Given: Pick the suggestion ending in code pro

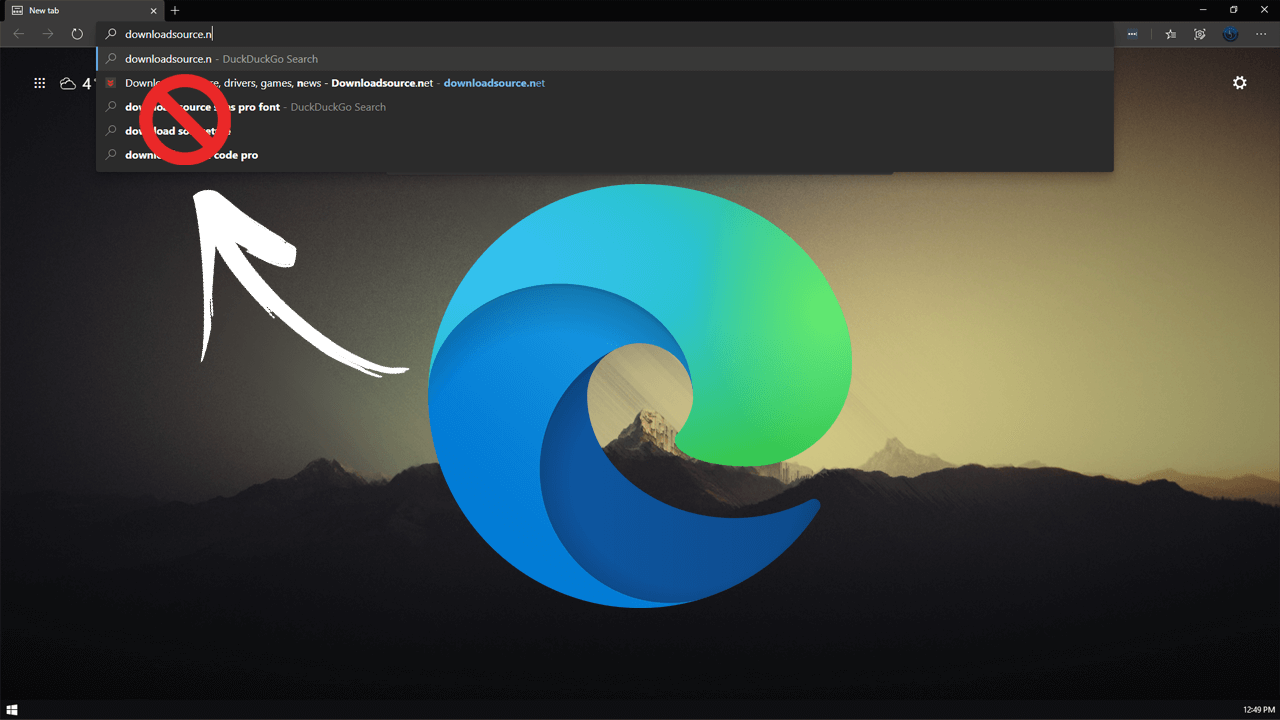Looking at the screenshot, I should click(x=605, y=155).
